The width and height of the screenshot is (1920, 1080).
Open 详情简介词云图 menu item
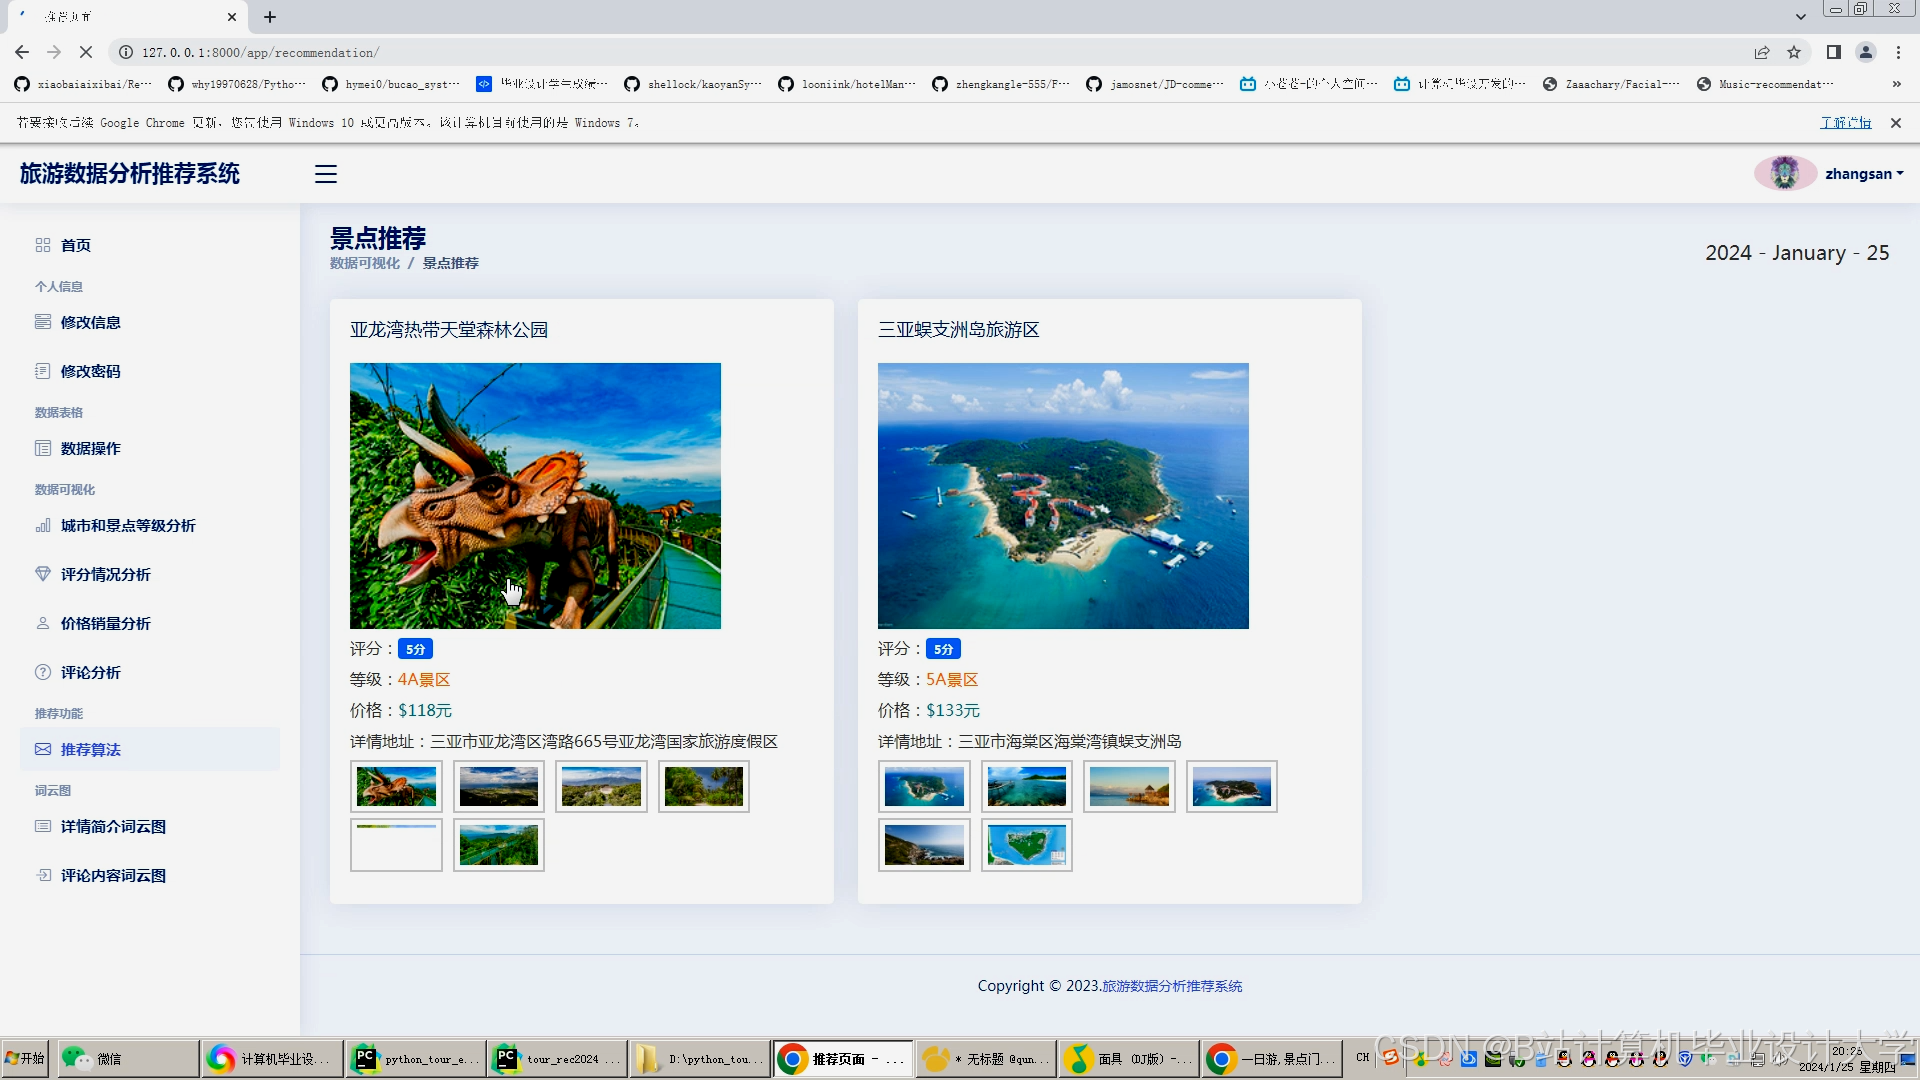pos(113,826)
